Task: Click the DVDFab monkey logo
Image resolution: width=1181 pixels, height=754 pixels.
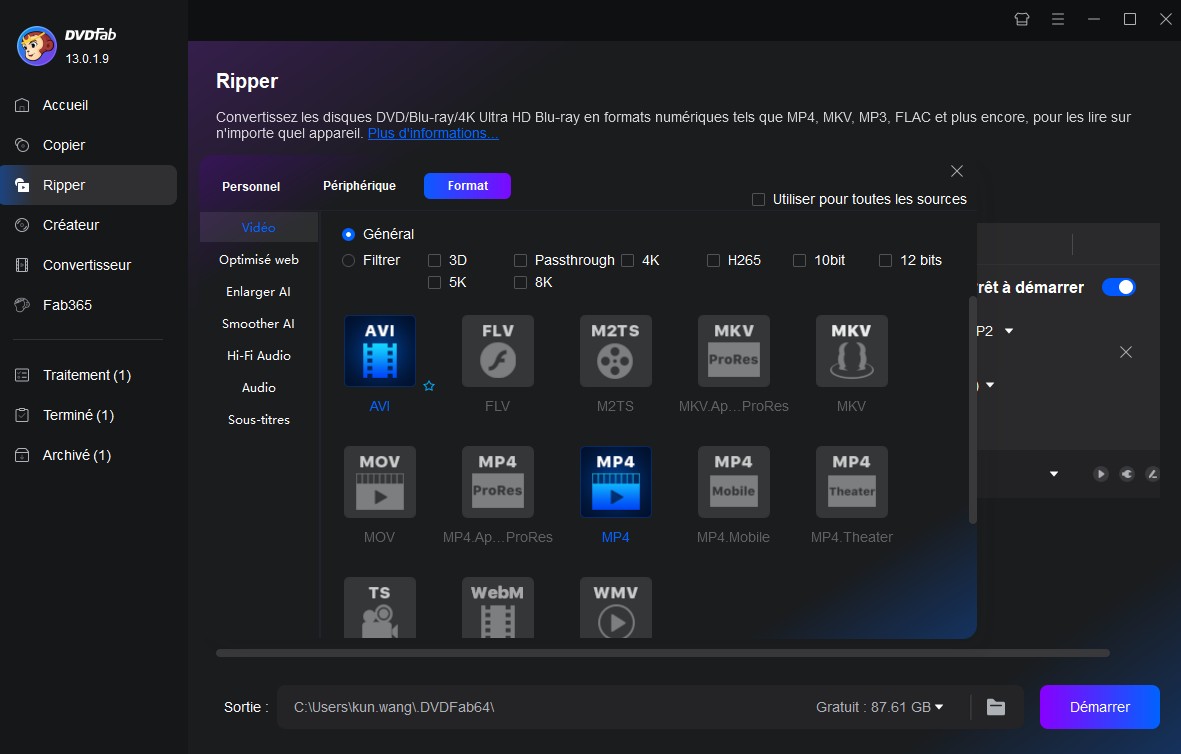Action: 36,46
